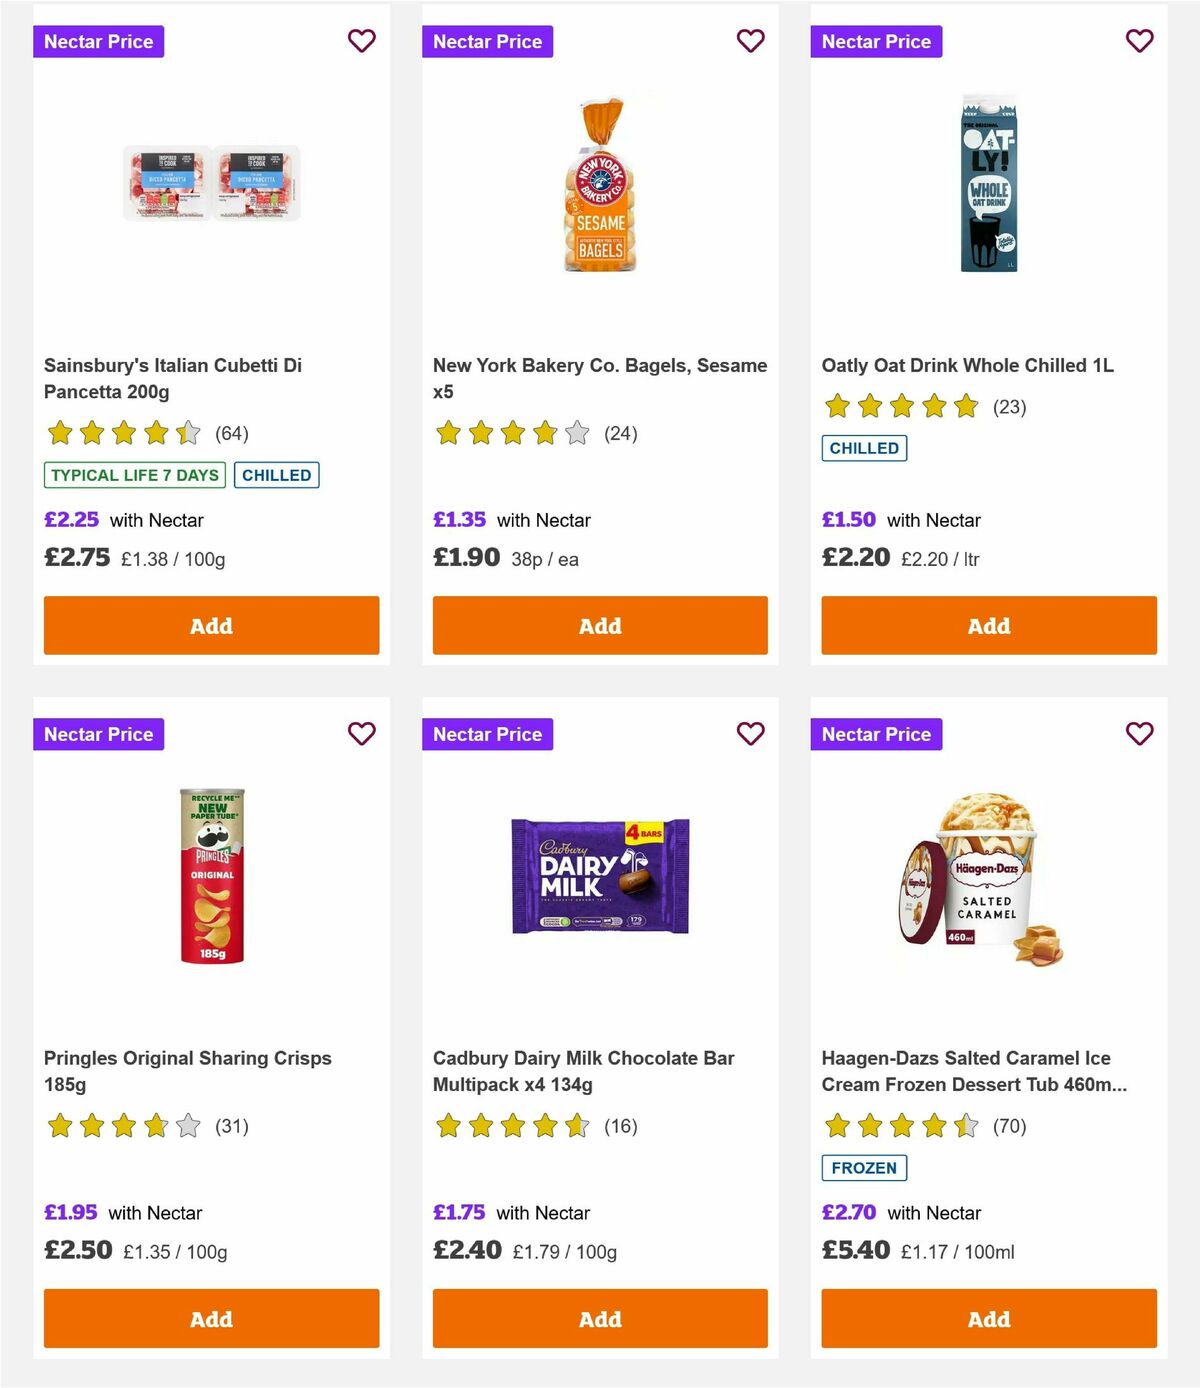Favourite the Cadbury Dairy Milk multipack

tap(750, 733)
